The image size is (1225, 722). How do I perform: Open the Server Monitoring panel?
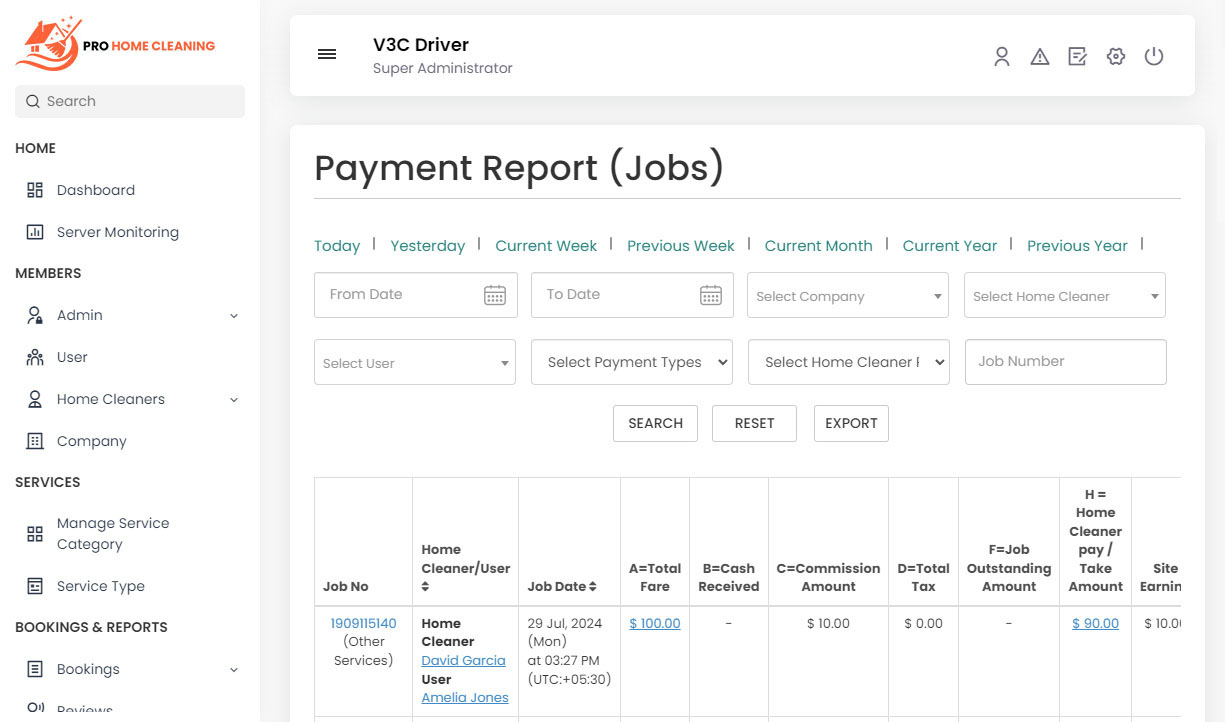(117, 232)
